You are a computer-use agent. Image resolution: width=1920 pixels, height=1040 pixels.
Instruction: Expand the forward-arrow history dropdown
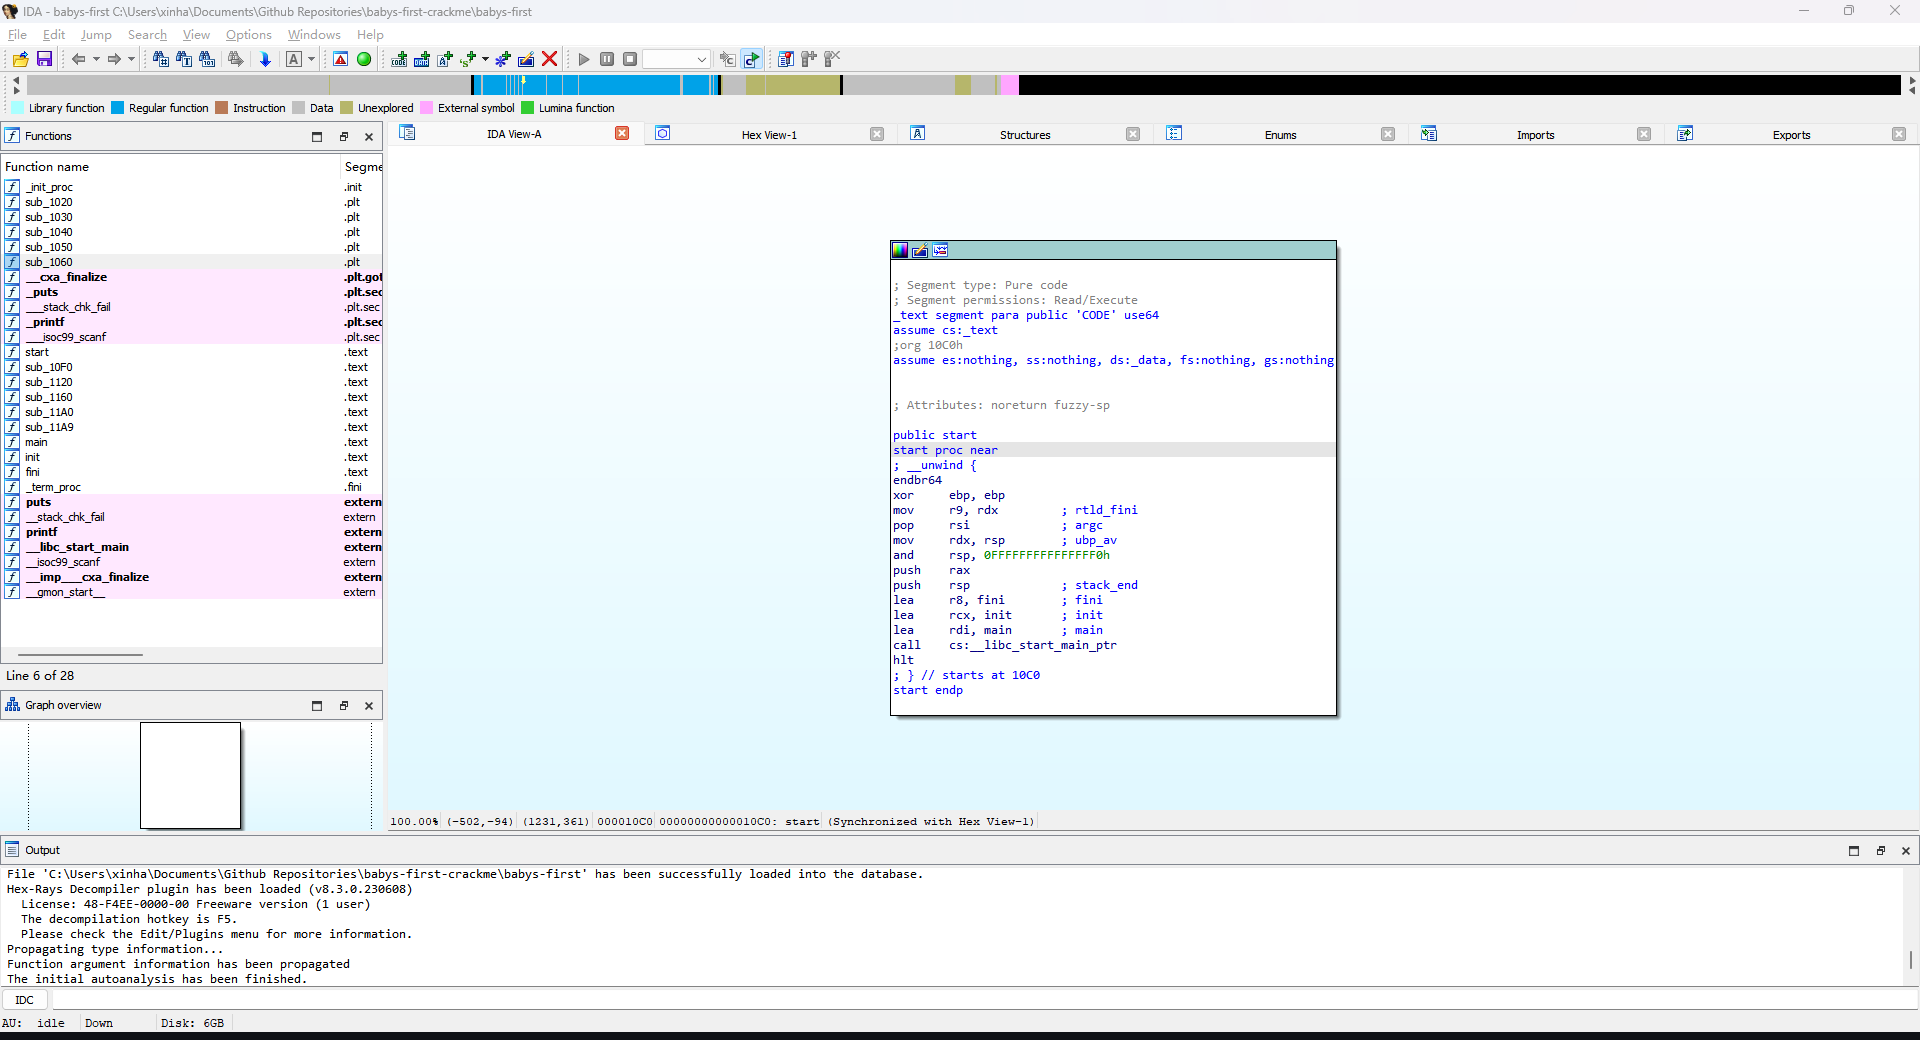131,60
